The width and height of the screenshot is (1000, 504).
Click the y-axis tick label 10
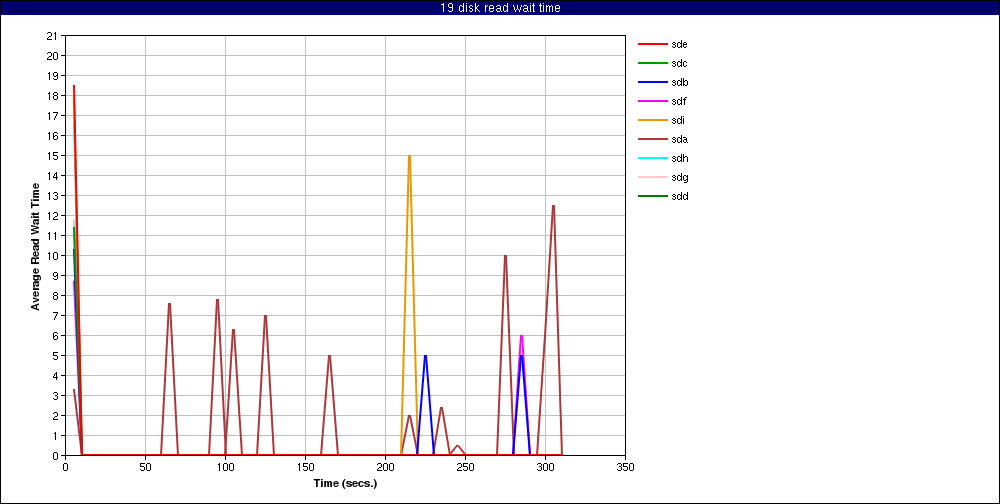point(53,256)
